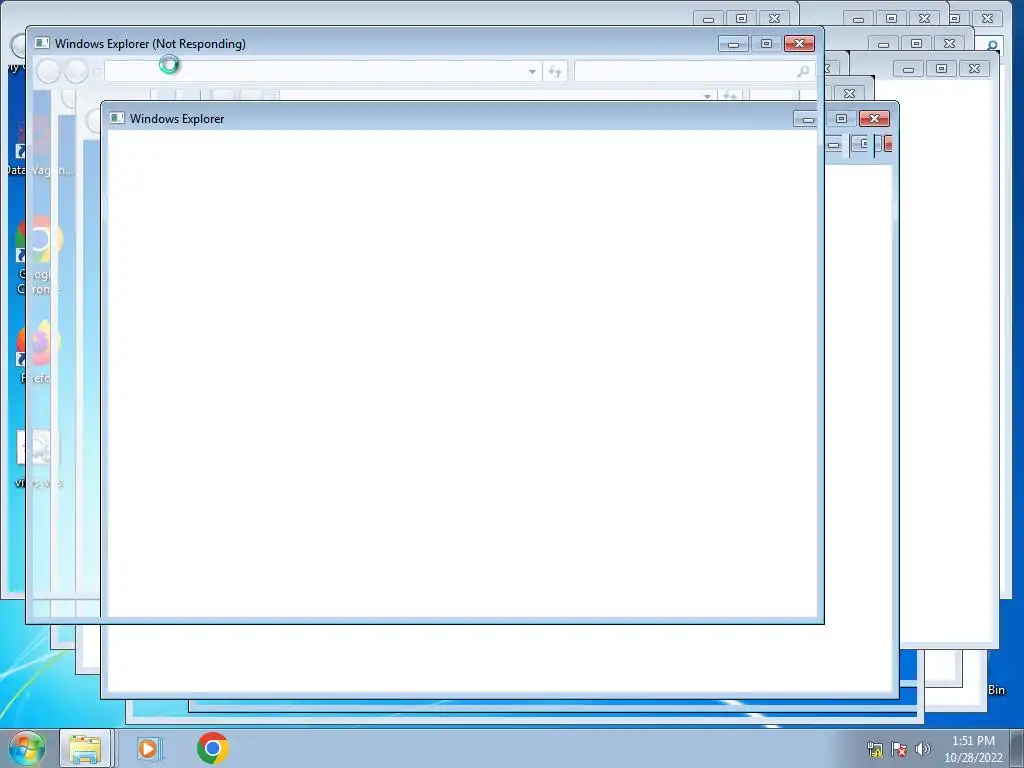
Task: Open the Windows Start menu orb
Action: (27, 748)
